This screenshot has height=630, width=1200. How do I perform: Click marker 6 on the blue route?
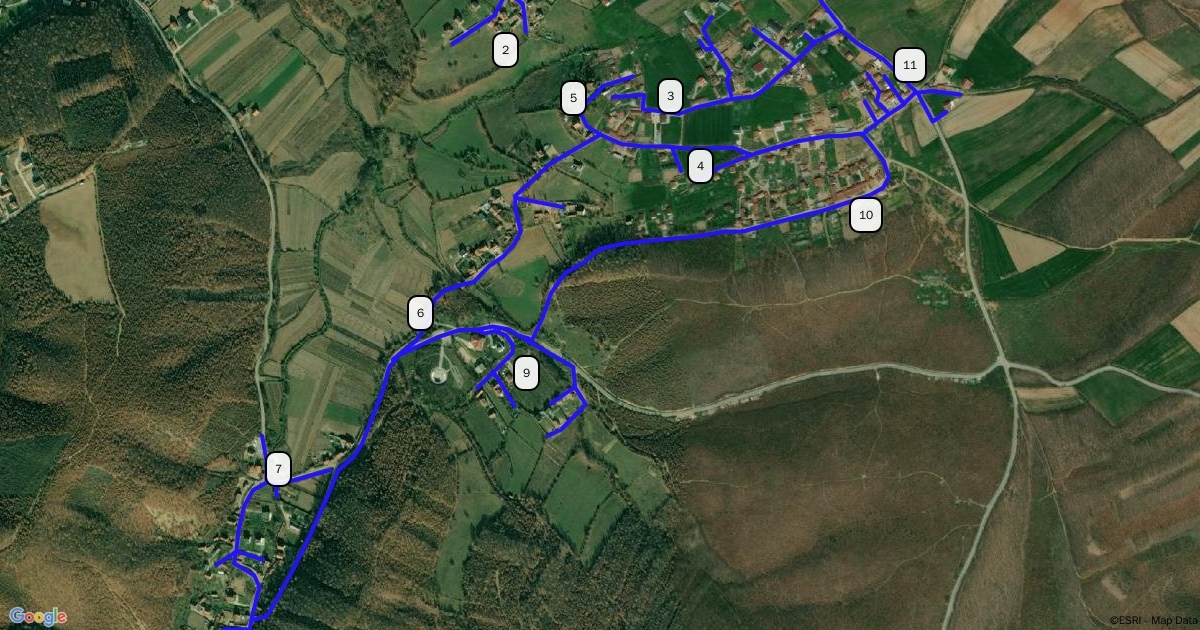pyautogui.click(x=420, y=313)
